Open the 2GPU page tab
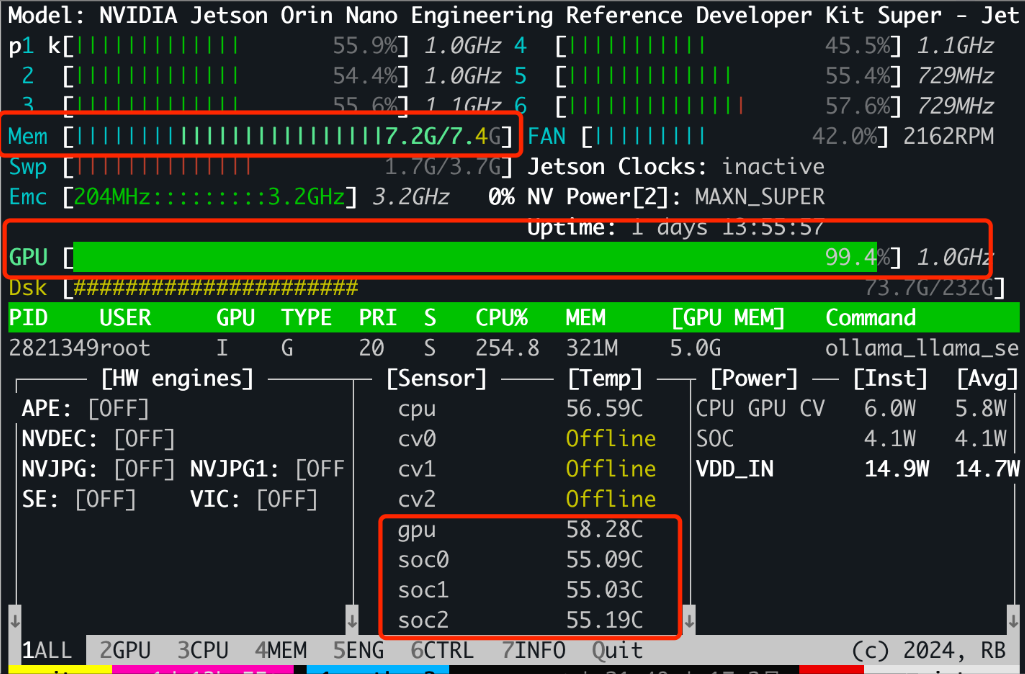The height and width of the screenshot is (674, 1025). tap(125, 650)
